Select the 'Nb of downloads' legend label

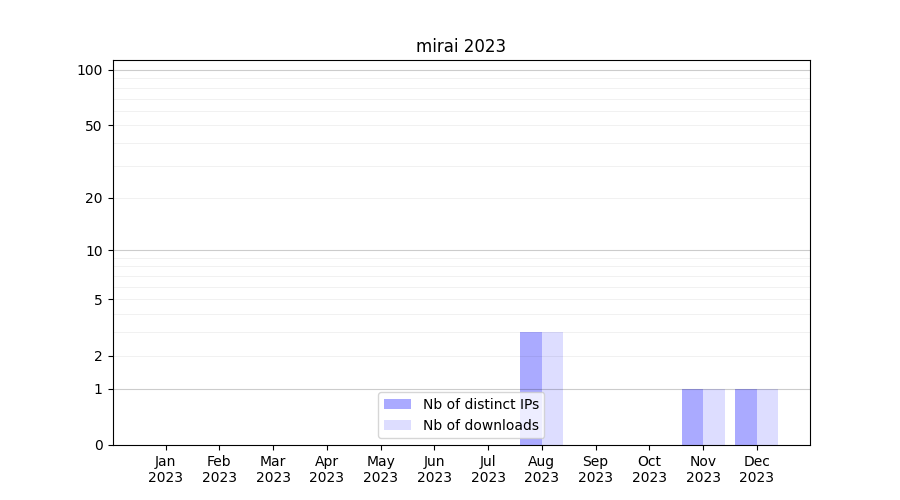(480, 425)
